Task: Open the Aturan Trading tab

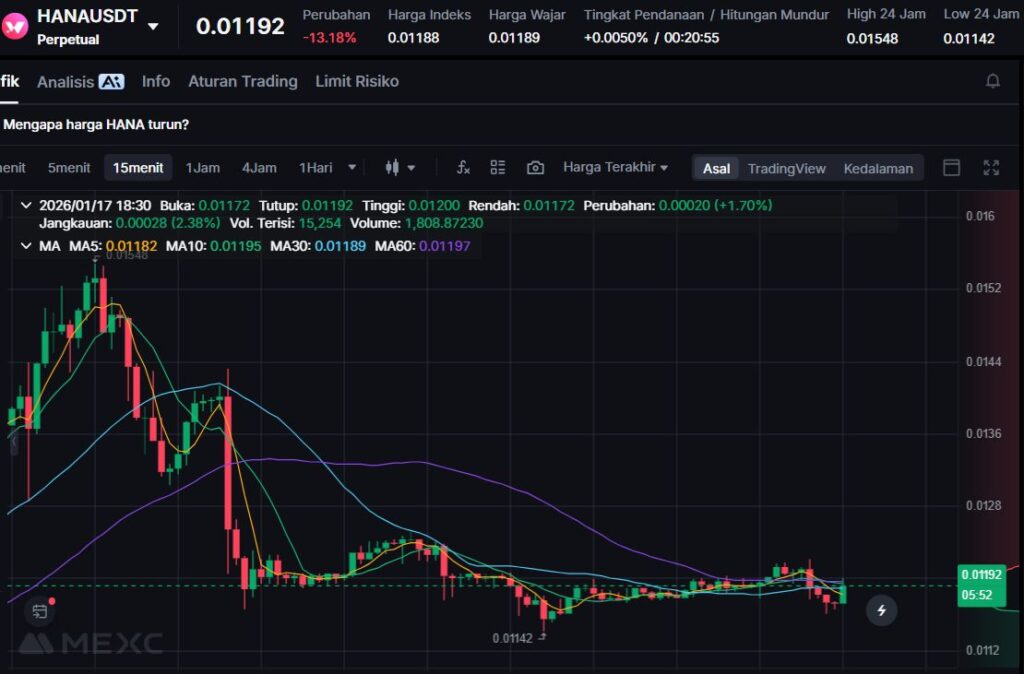Action: coord(243,81)
